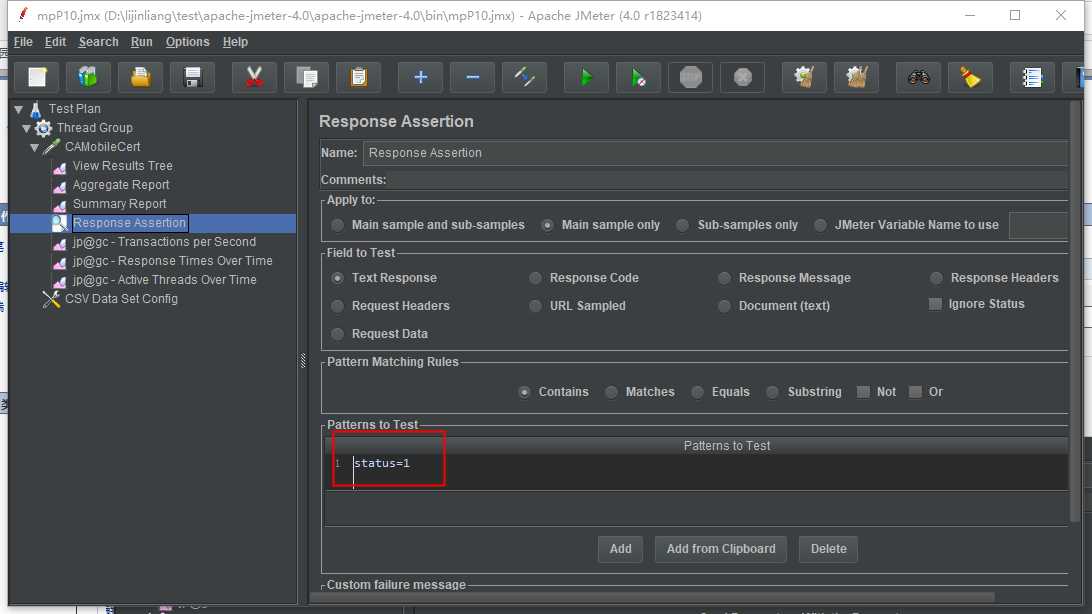Select Aggregate Report tree item
Image resolution: width=1092 pixels, height=614 pixels.
point(121,184)
